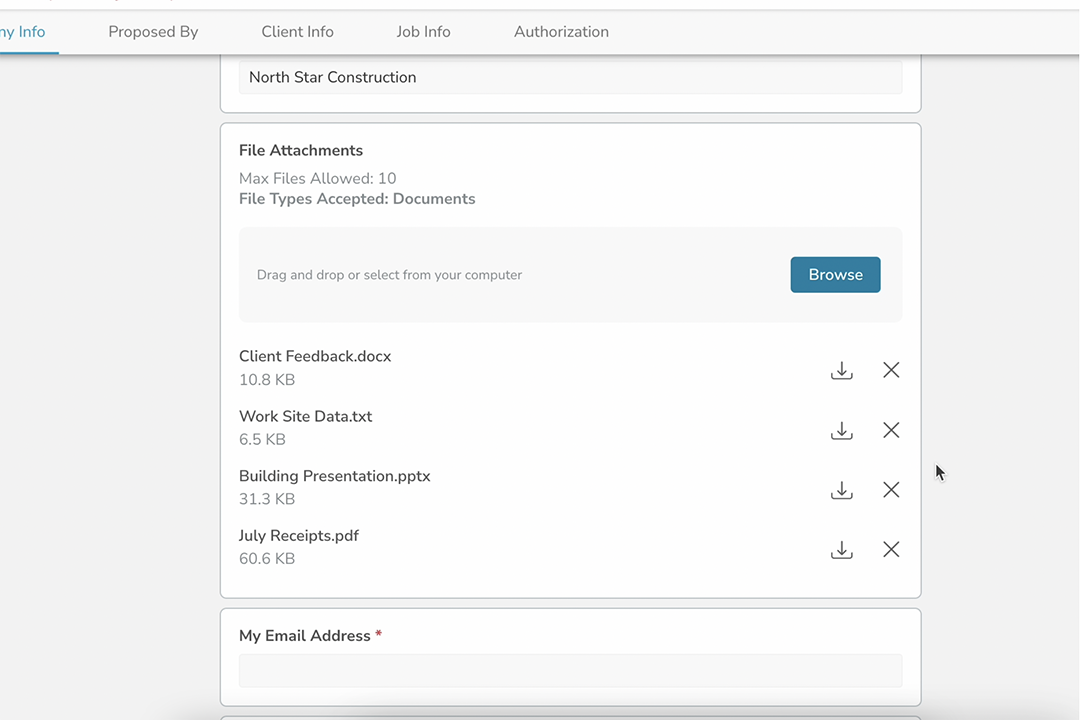Click the 10.8 KB file size text
The width and height of the screenshot is (1080, 720).
(267, 380)
